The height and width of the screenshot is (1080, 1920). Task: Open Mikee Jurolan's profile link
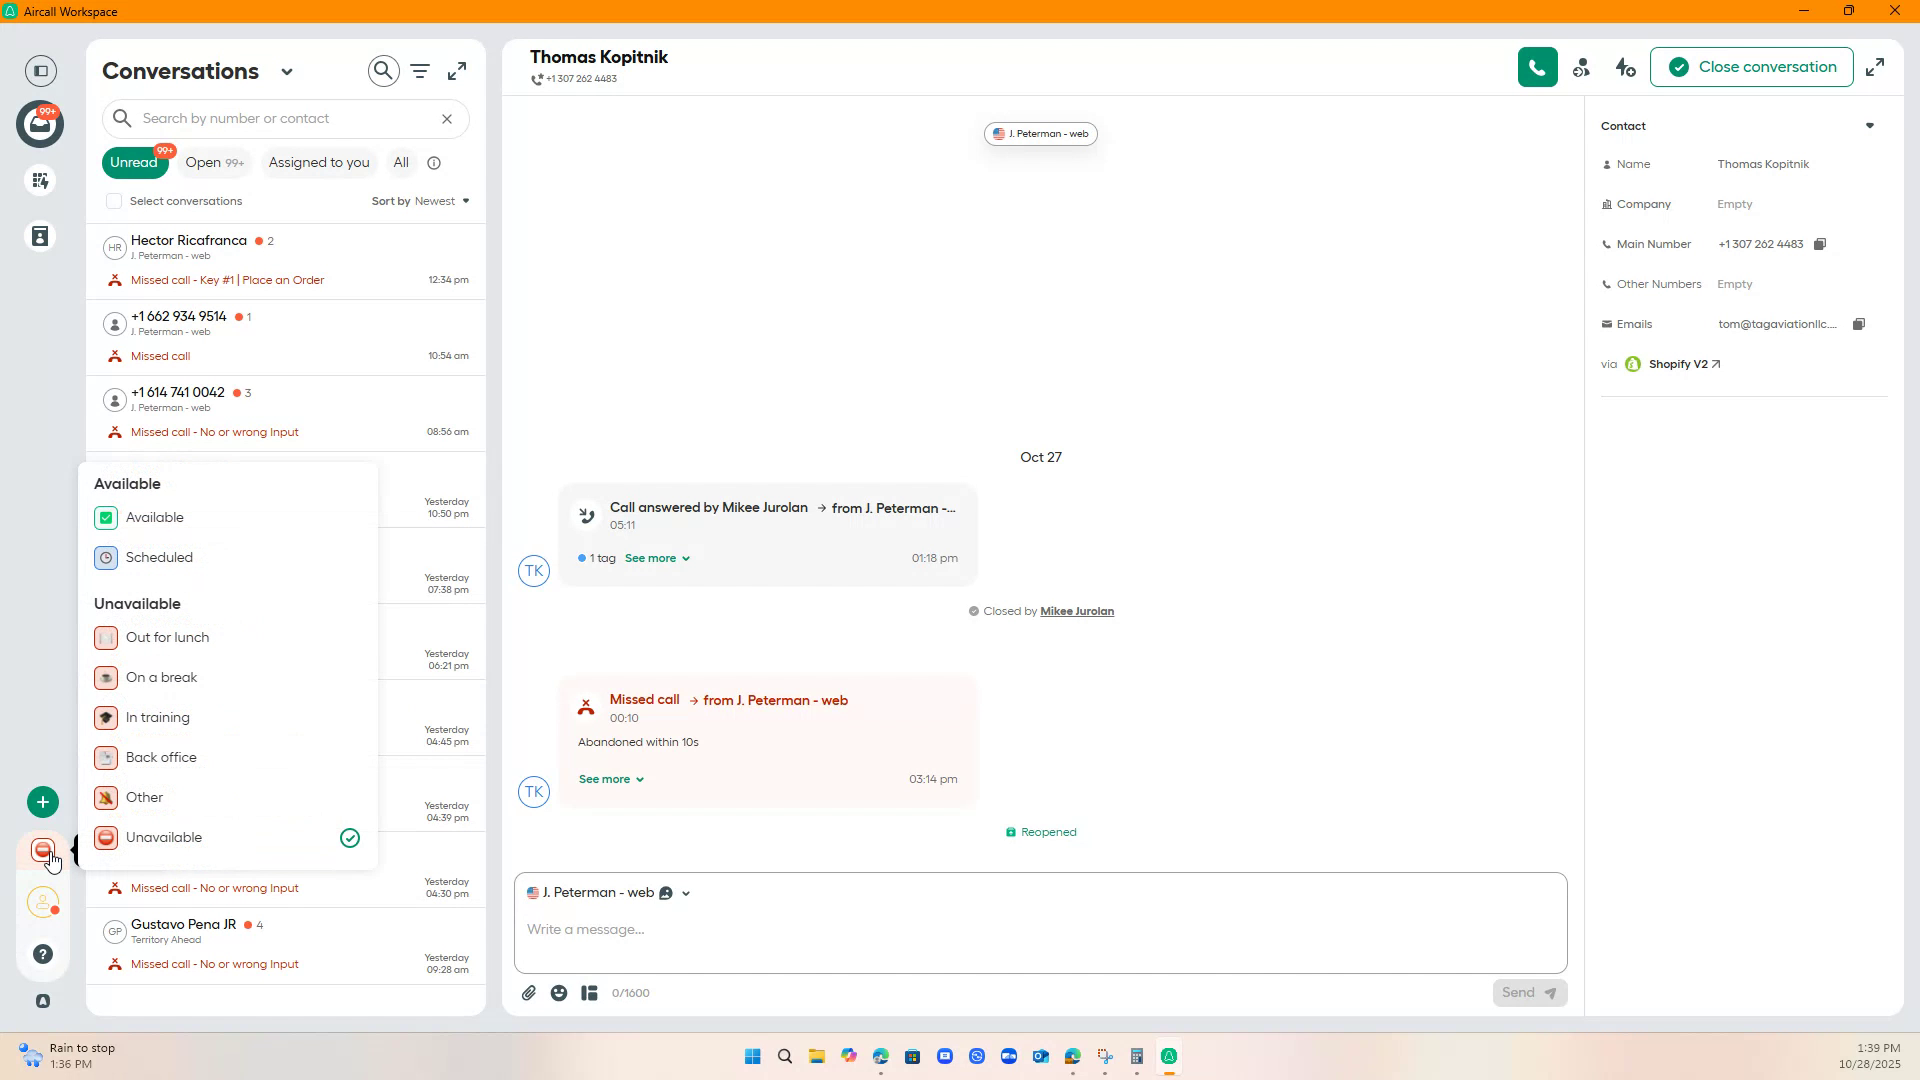click(1076, 610)
